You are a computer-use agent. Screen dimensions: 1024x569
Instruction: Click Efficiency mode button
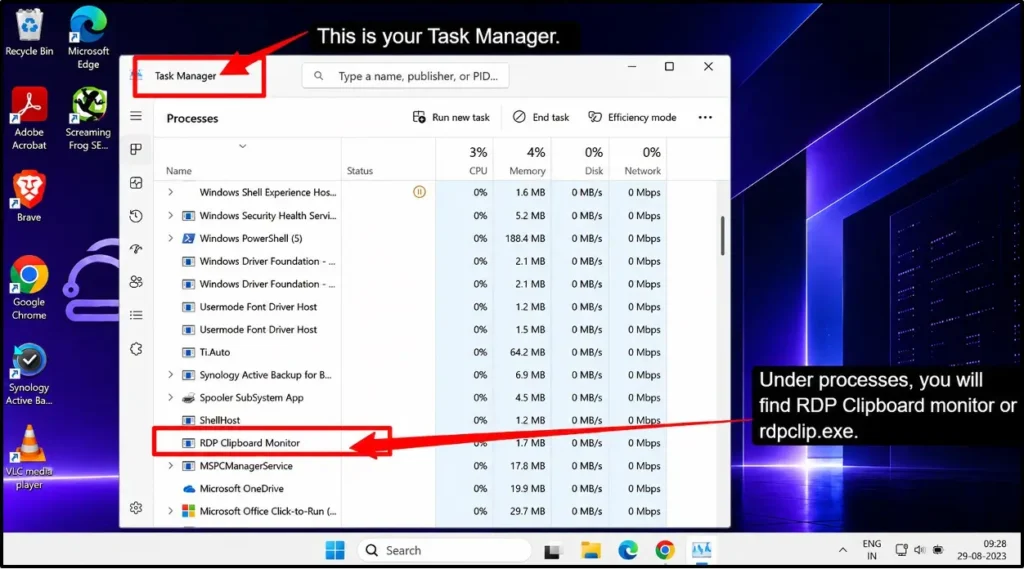click(x=632, y=118)
